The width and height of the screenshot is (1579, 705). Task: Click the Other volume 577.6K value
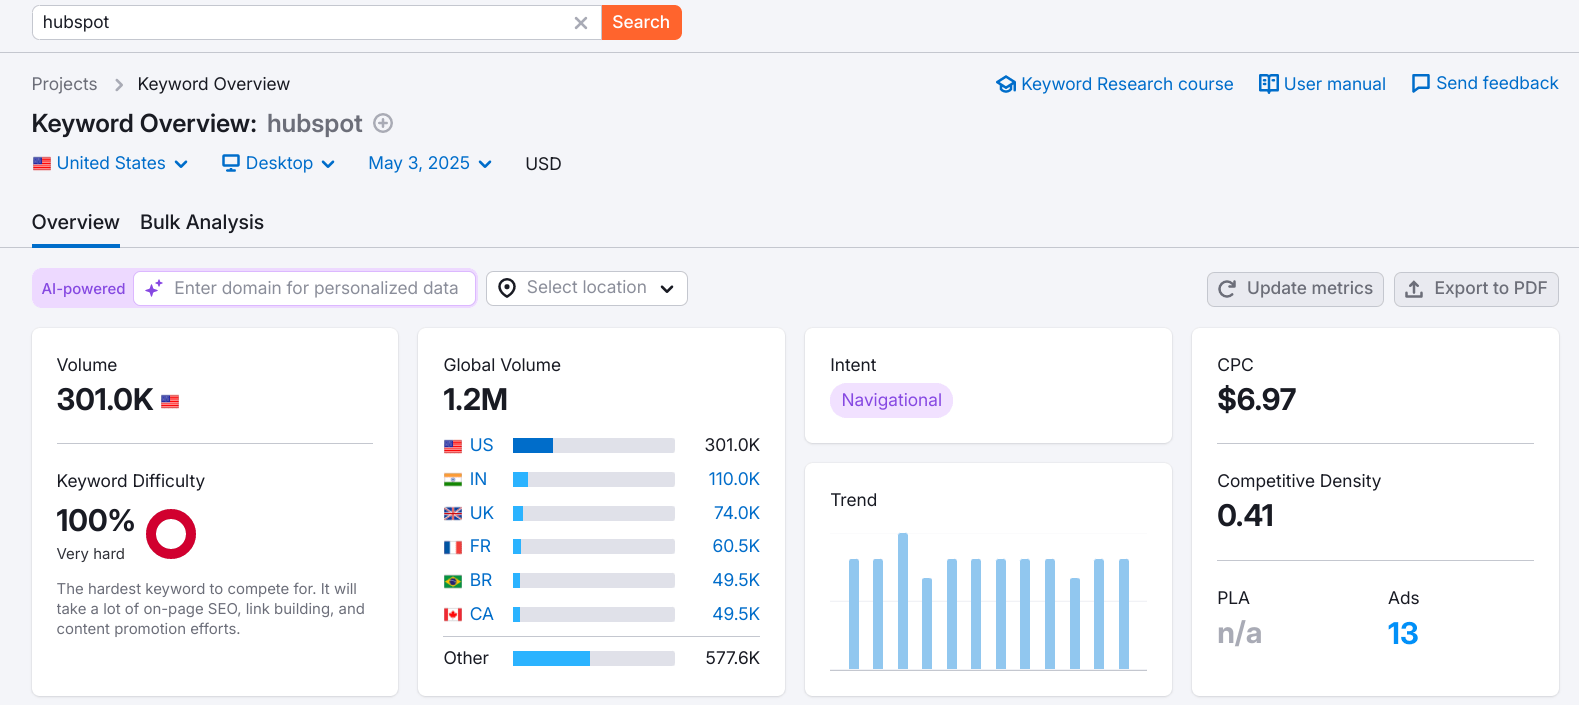pyautogui.click(x=732, y=658)
